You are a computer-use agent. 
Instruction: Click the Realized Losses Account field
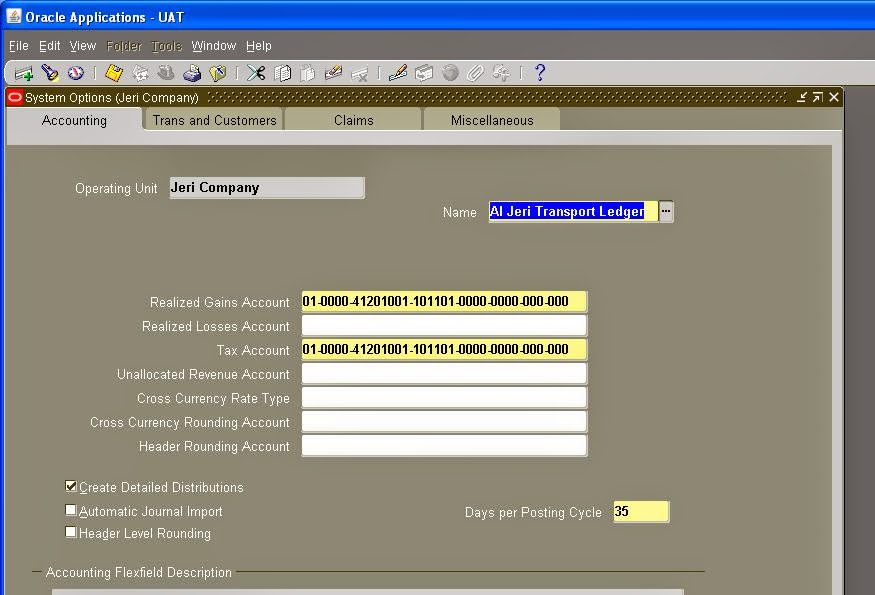coord(443,326)
